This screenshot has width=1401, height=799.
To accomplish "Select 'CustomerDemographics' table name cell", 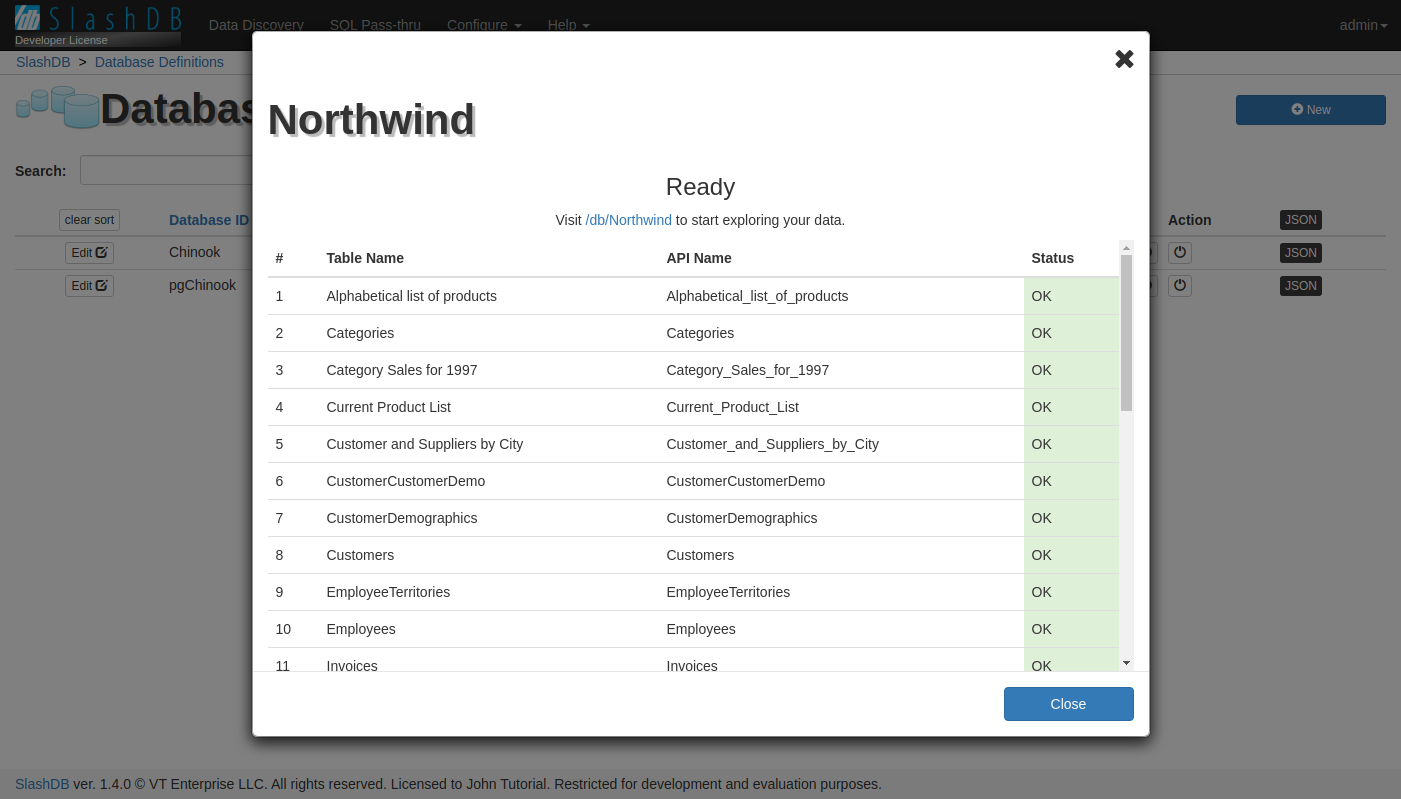I will (401, 518).
